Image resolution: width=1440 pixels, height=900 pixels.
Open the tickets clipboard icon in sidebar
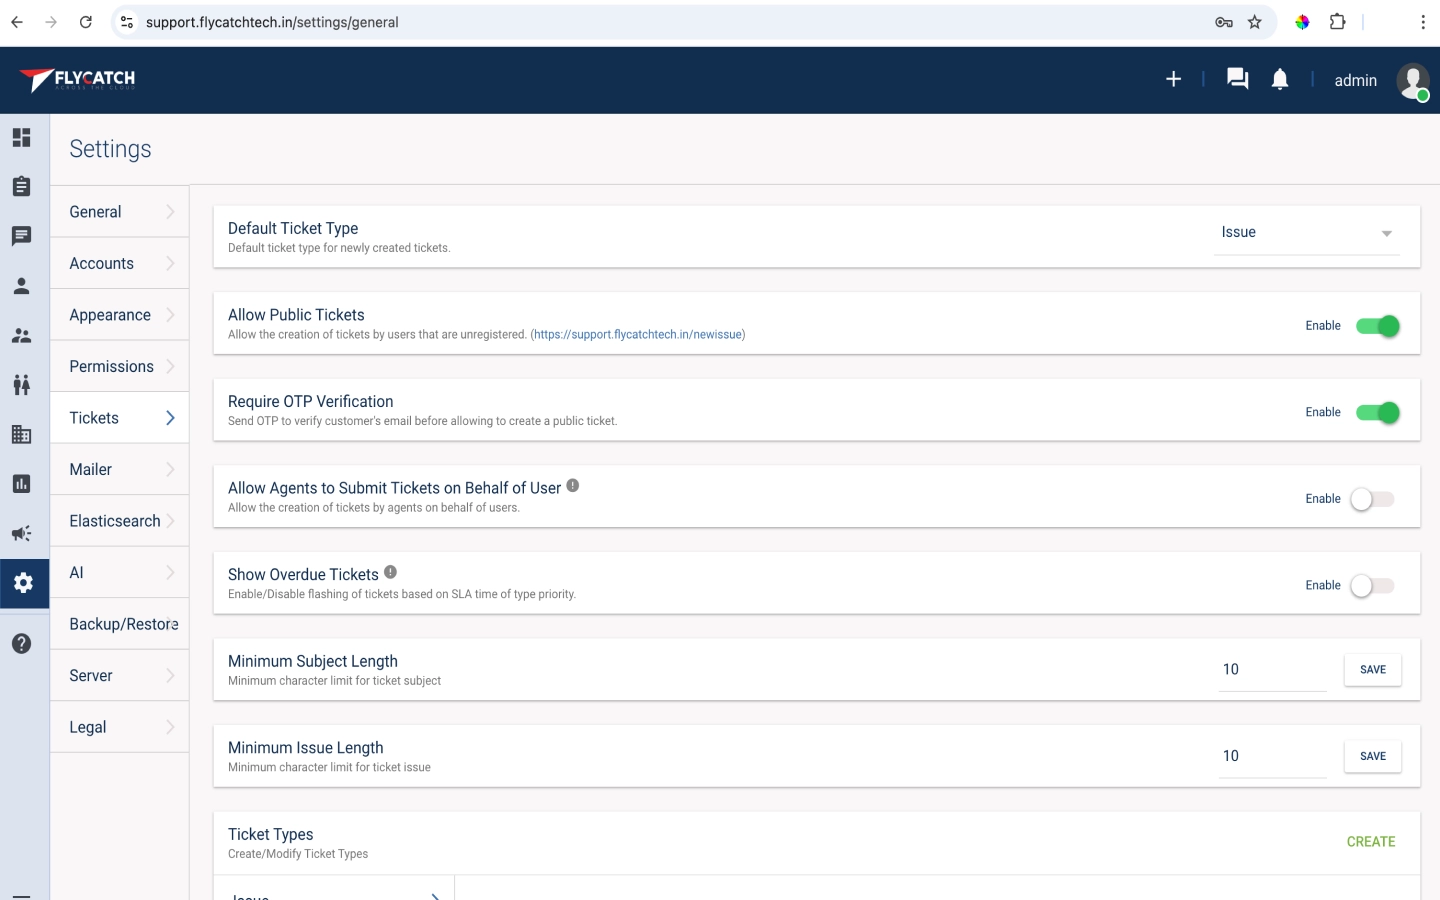[21, 186]
